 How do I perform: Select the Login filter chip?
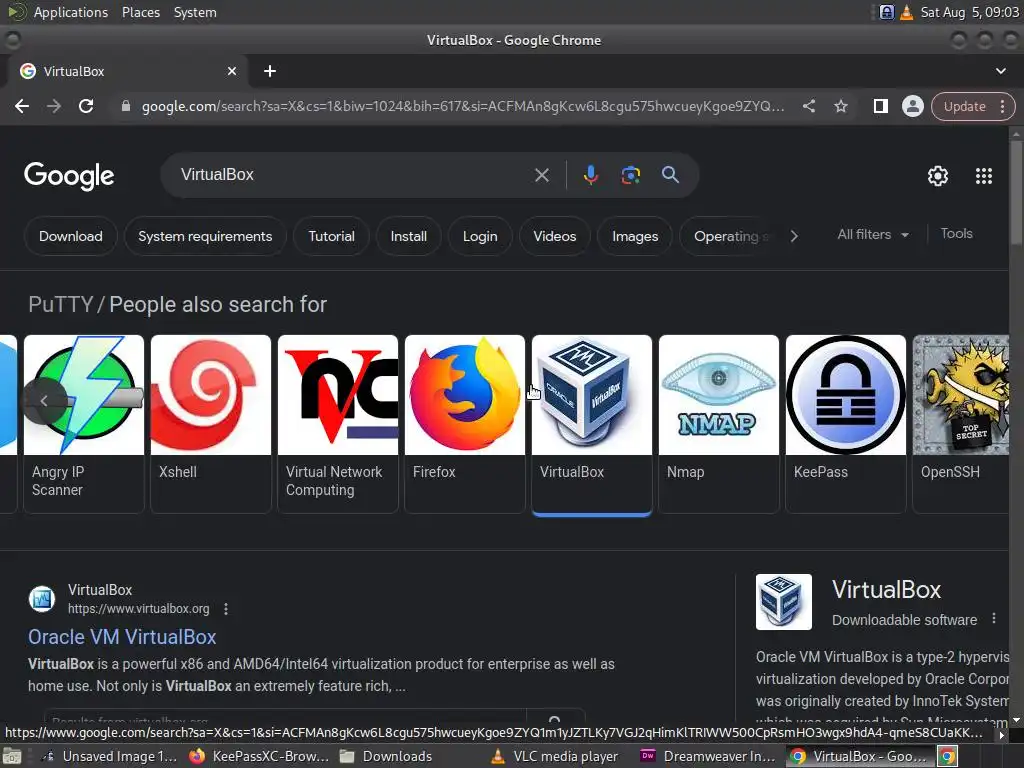(480, 236)
